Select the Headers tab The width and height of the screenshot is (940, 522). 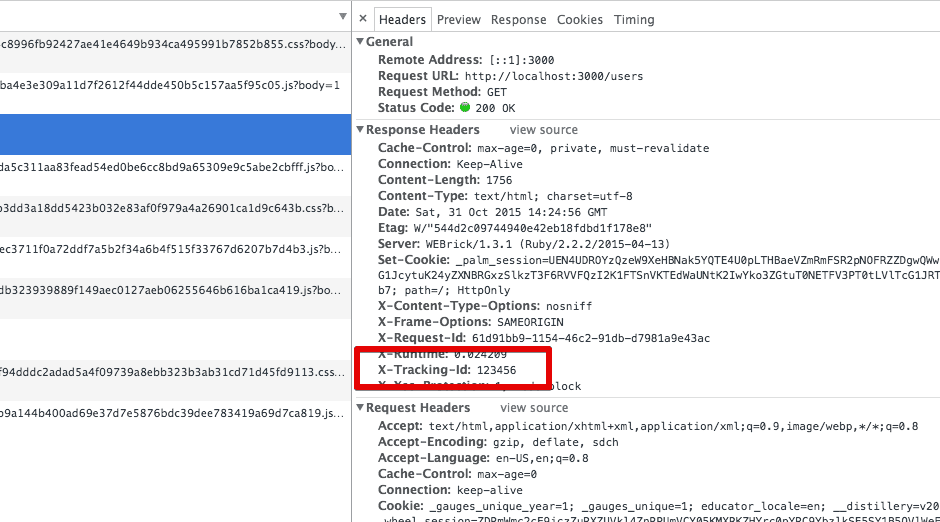pyautogui.click(x=402, y=19)
